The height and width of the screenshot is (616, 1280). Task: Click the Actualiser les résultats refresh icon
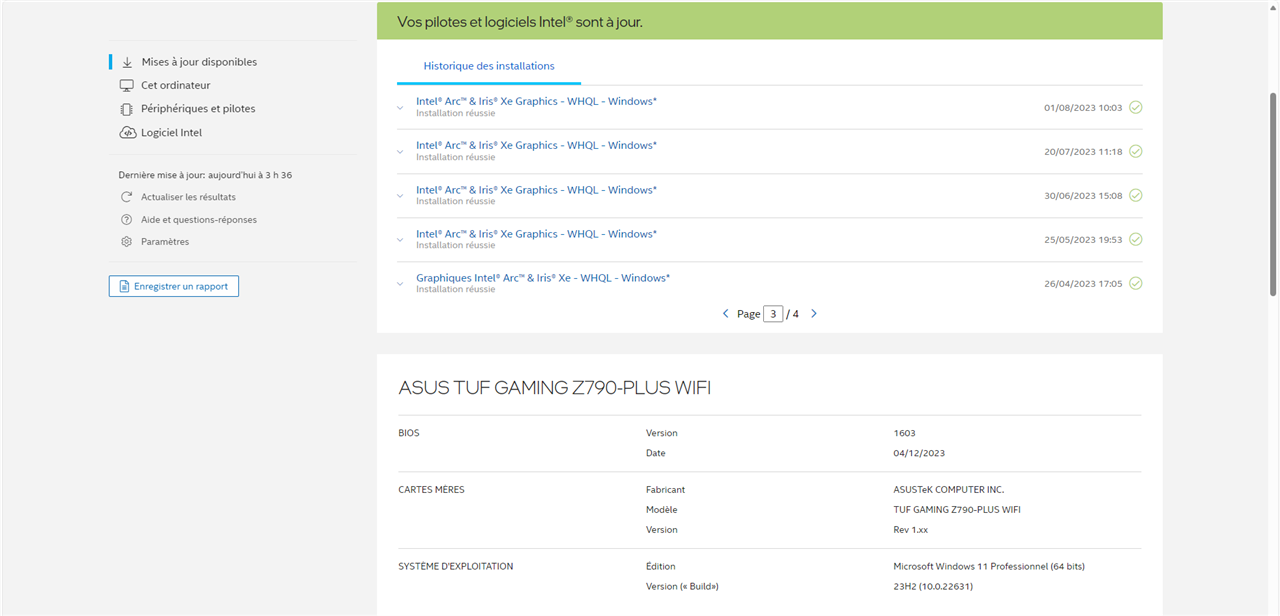pyautogui.click(x=126, y=197)
